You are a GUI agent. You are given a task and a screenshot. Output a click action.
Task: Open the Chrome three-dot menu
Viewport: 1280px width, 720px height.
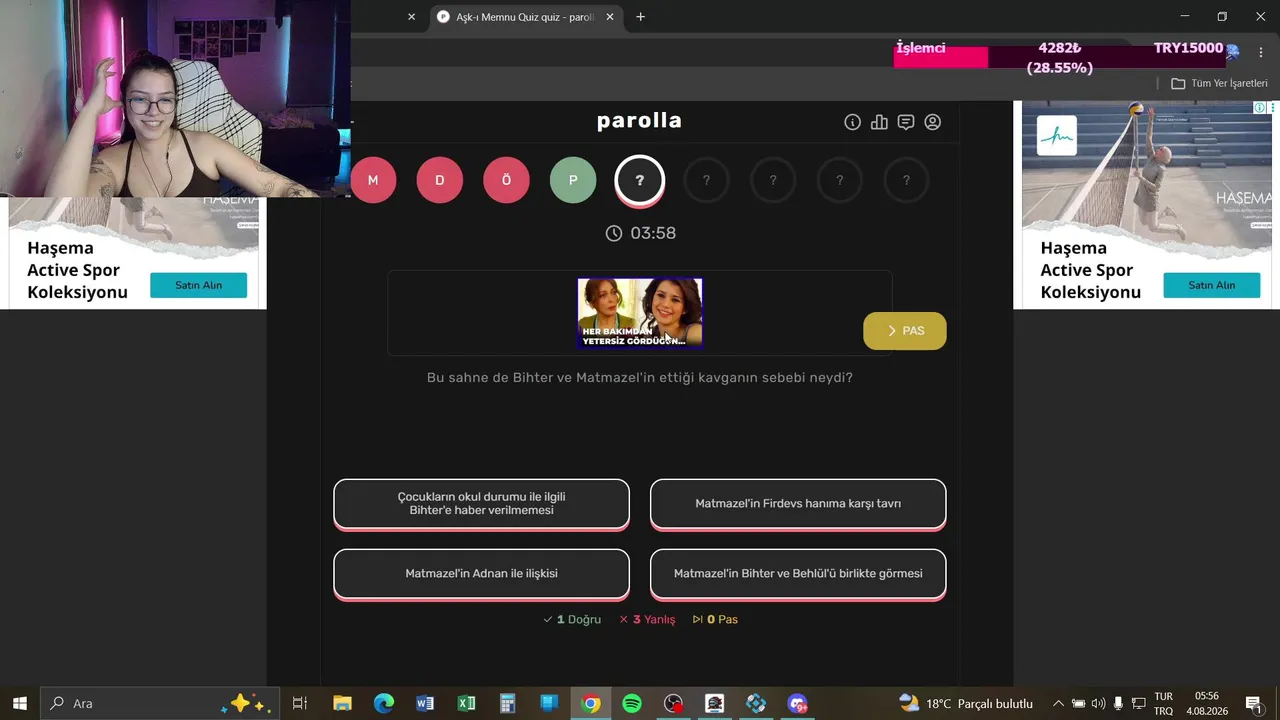[1260, 52]
